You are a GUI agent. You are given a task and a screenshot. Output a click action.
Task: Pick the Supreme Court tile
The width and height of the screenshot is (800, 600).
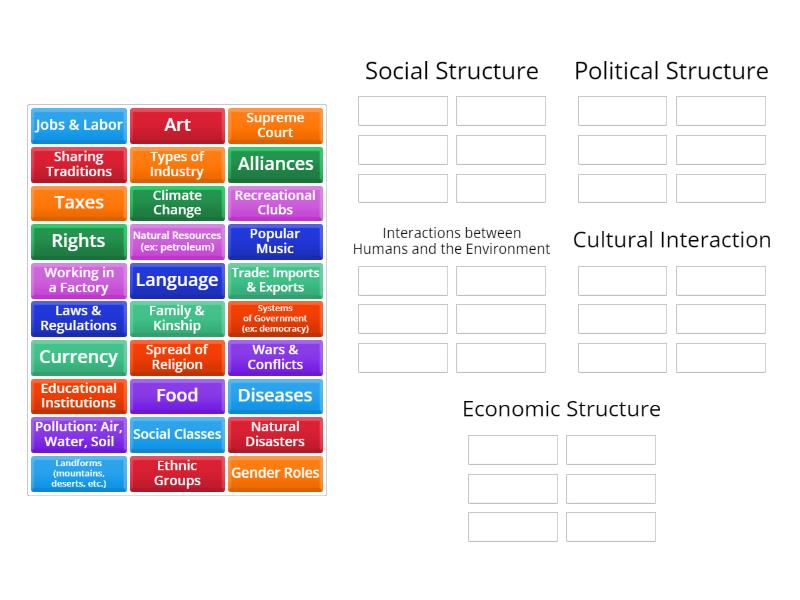[276, 125]
